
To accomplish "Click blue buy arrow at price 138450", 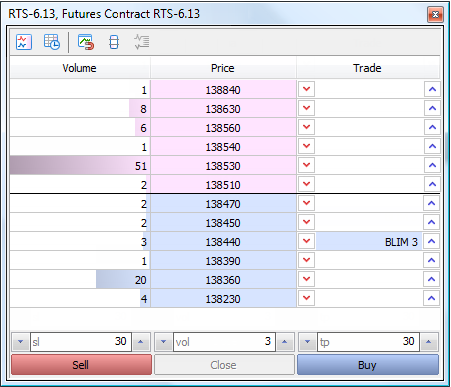I will (x=431, y=222).
